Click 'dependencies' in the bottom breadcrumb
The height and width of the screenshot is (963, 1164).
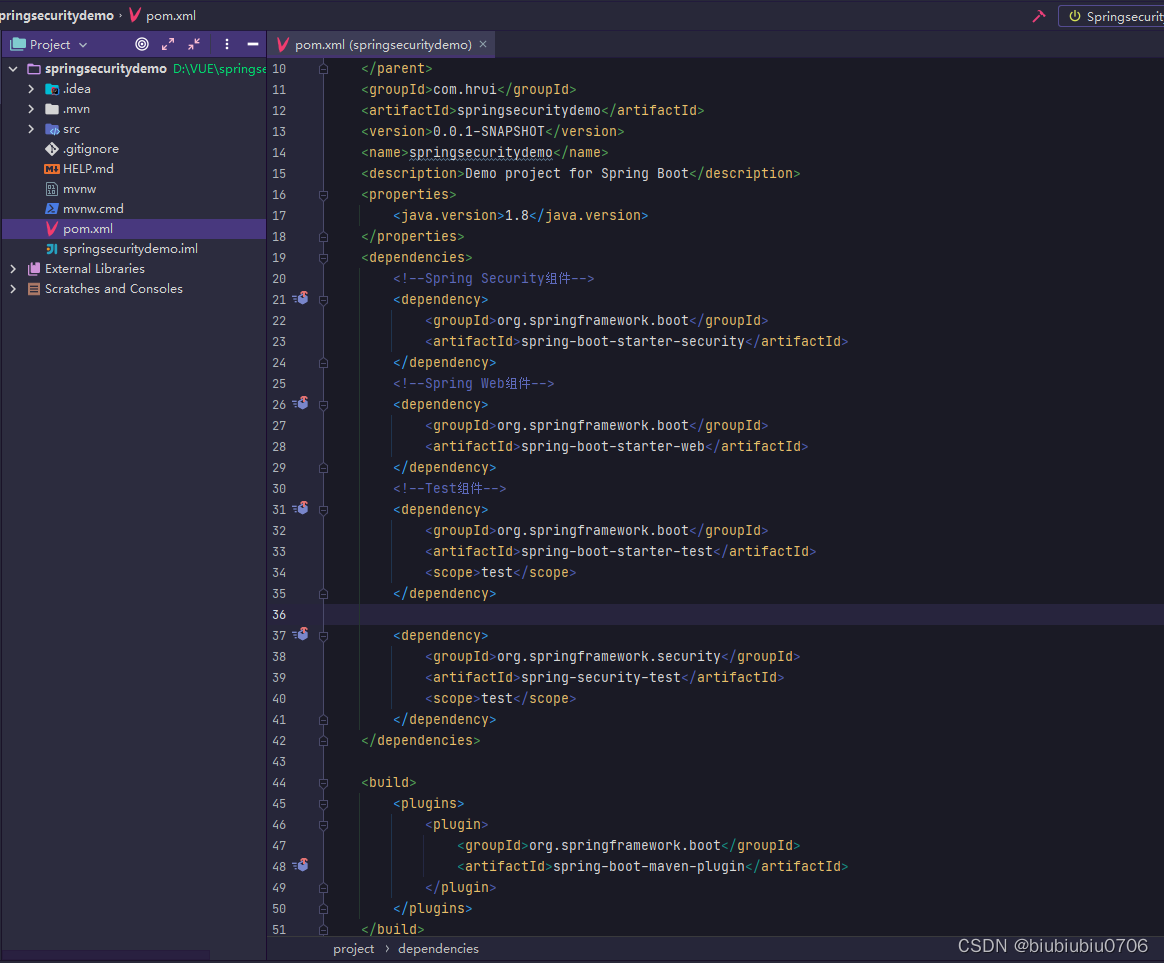[x=438, y=948]
